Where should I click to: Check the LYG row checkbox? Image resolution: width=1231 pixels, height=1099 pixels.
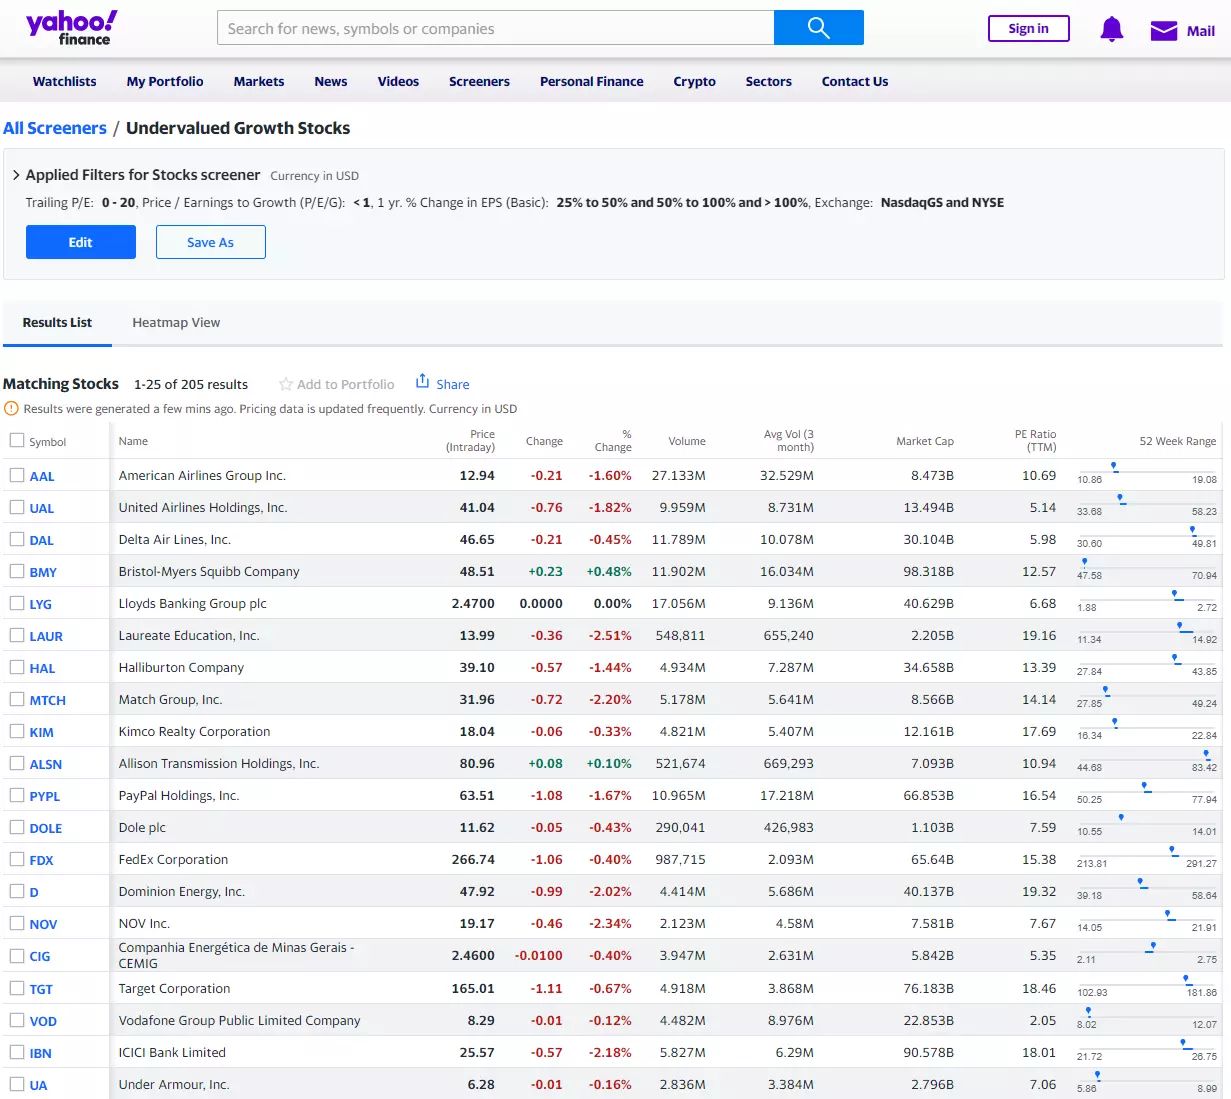coord(17,603)
